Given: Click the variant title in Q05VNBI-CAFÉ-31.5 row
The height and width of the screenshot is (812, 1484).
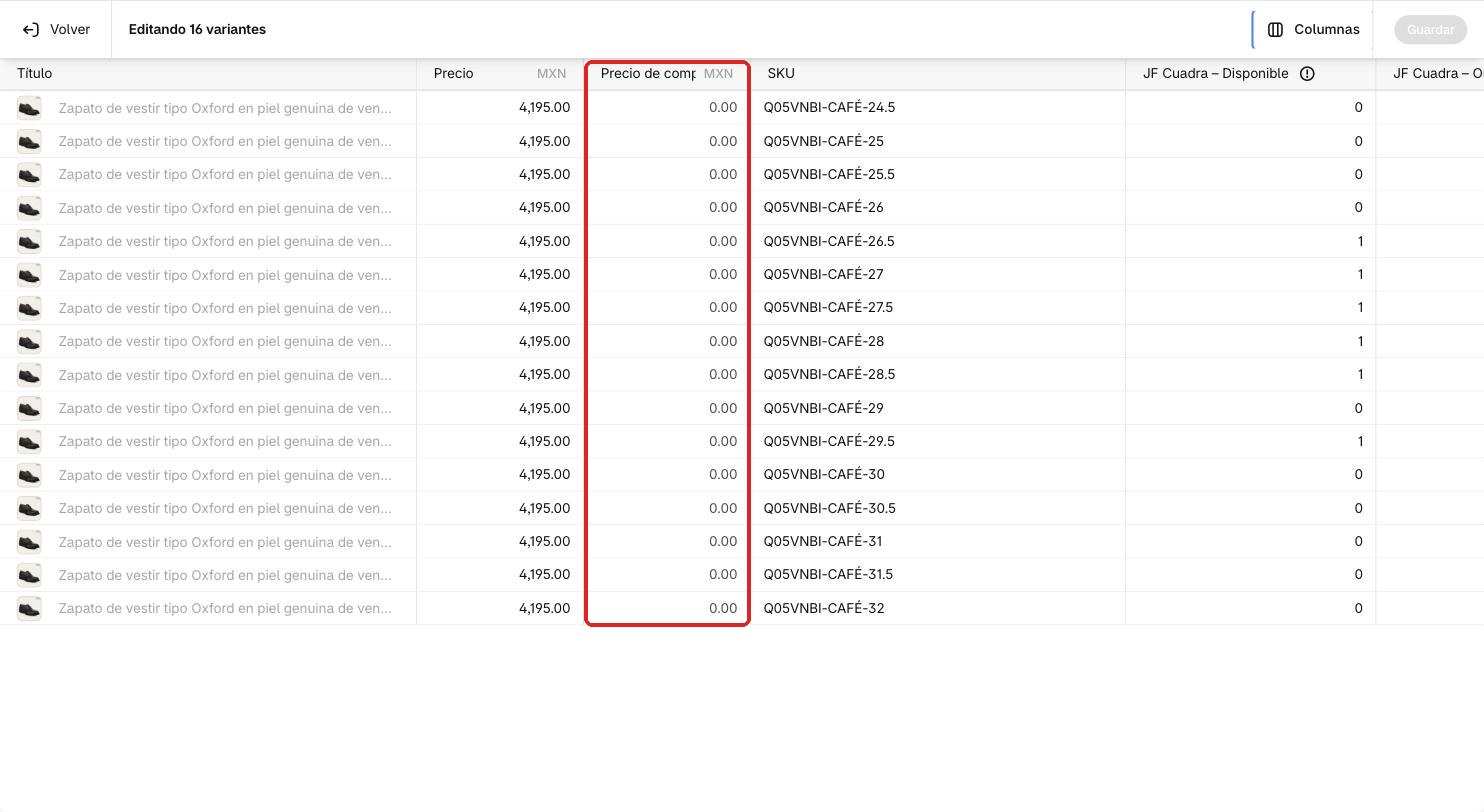Looking at the screenshot, I should [x=225, y=575].
